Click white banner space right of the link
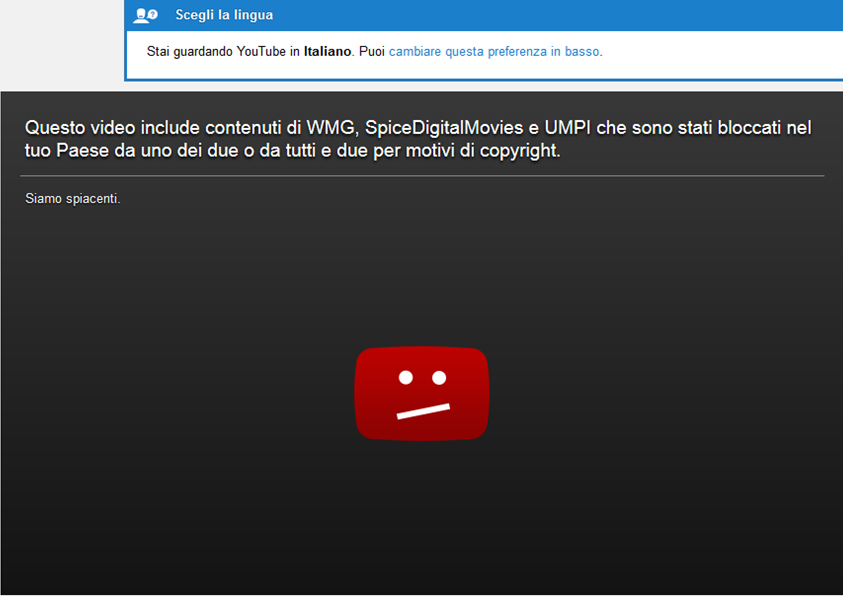Screen dimensions: 843x597 720,51
